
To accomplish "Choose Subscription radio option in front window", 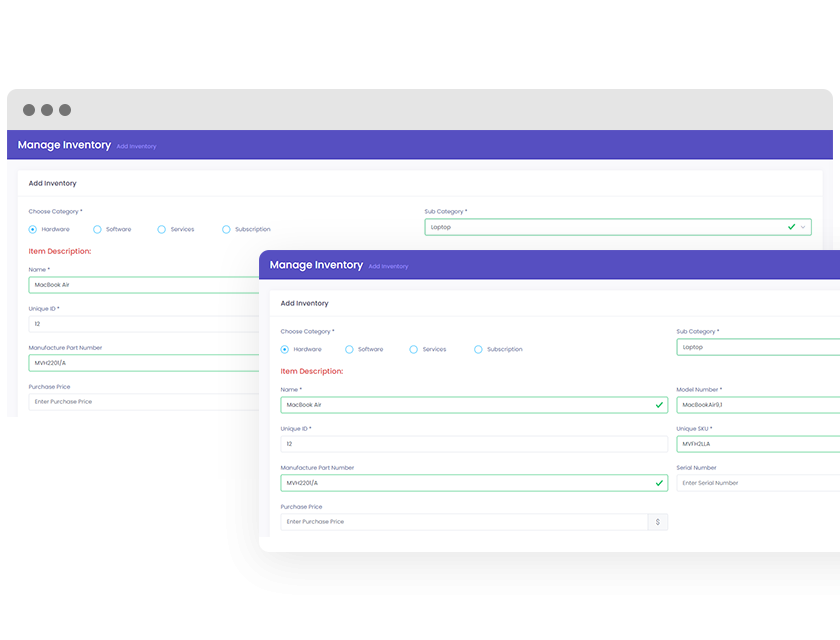I will point(478,349).
